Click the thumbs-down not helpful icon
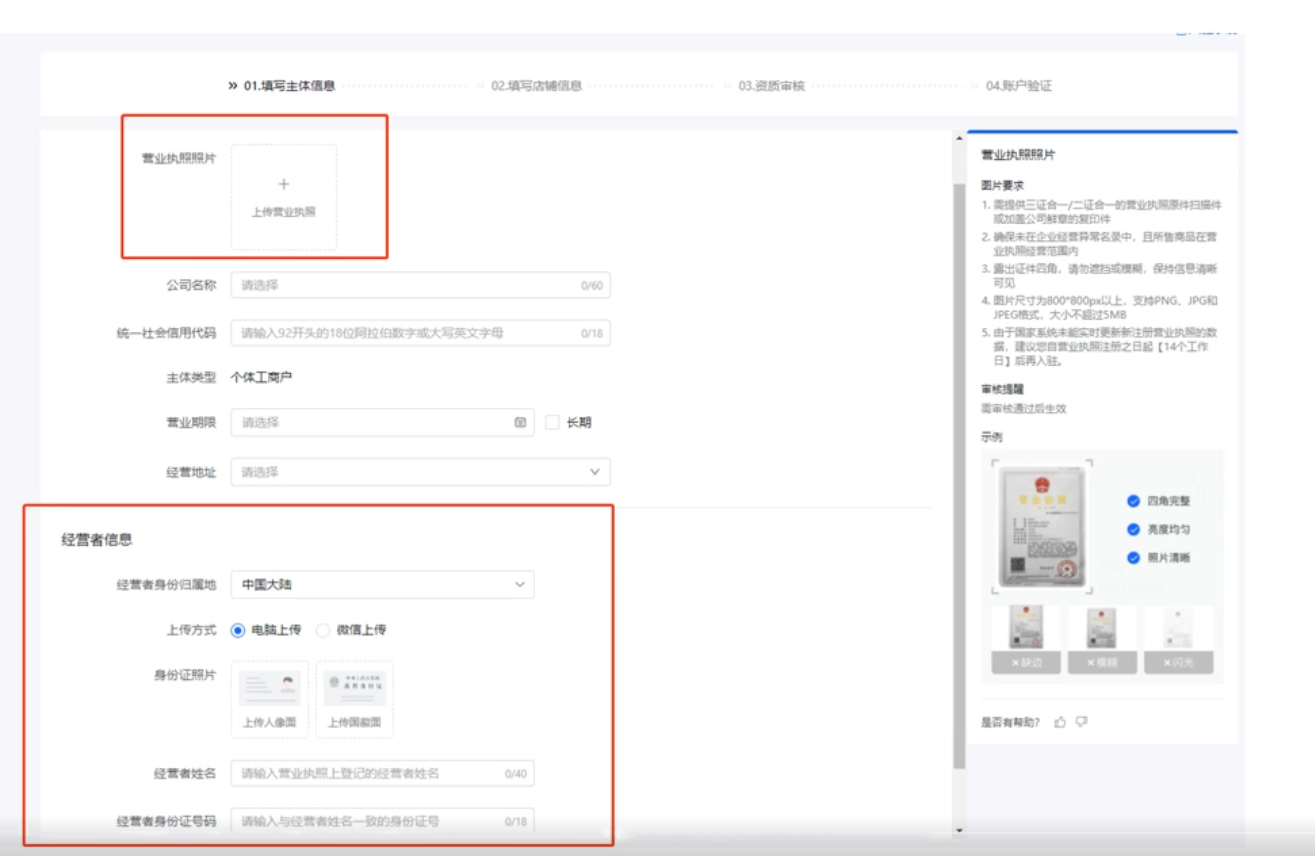The width and height of the screenshot is (1315, 856). 1082,722
